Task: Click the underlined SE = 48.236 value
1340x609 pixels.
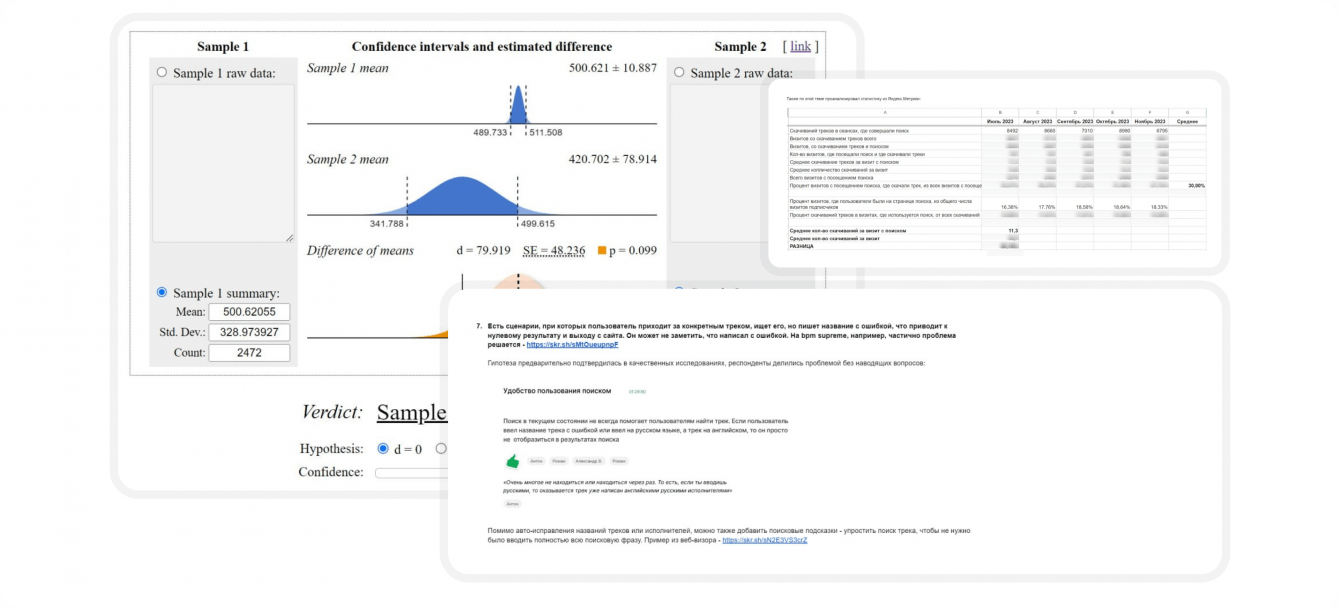Action: (554, 250)
